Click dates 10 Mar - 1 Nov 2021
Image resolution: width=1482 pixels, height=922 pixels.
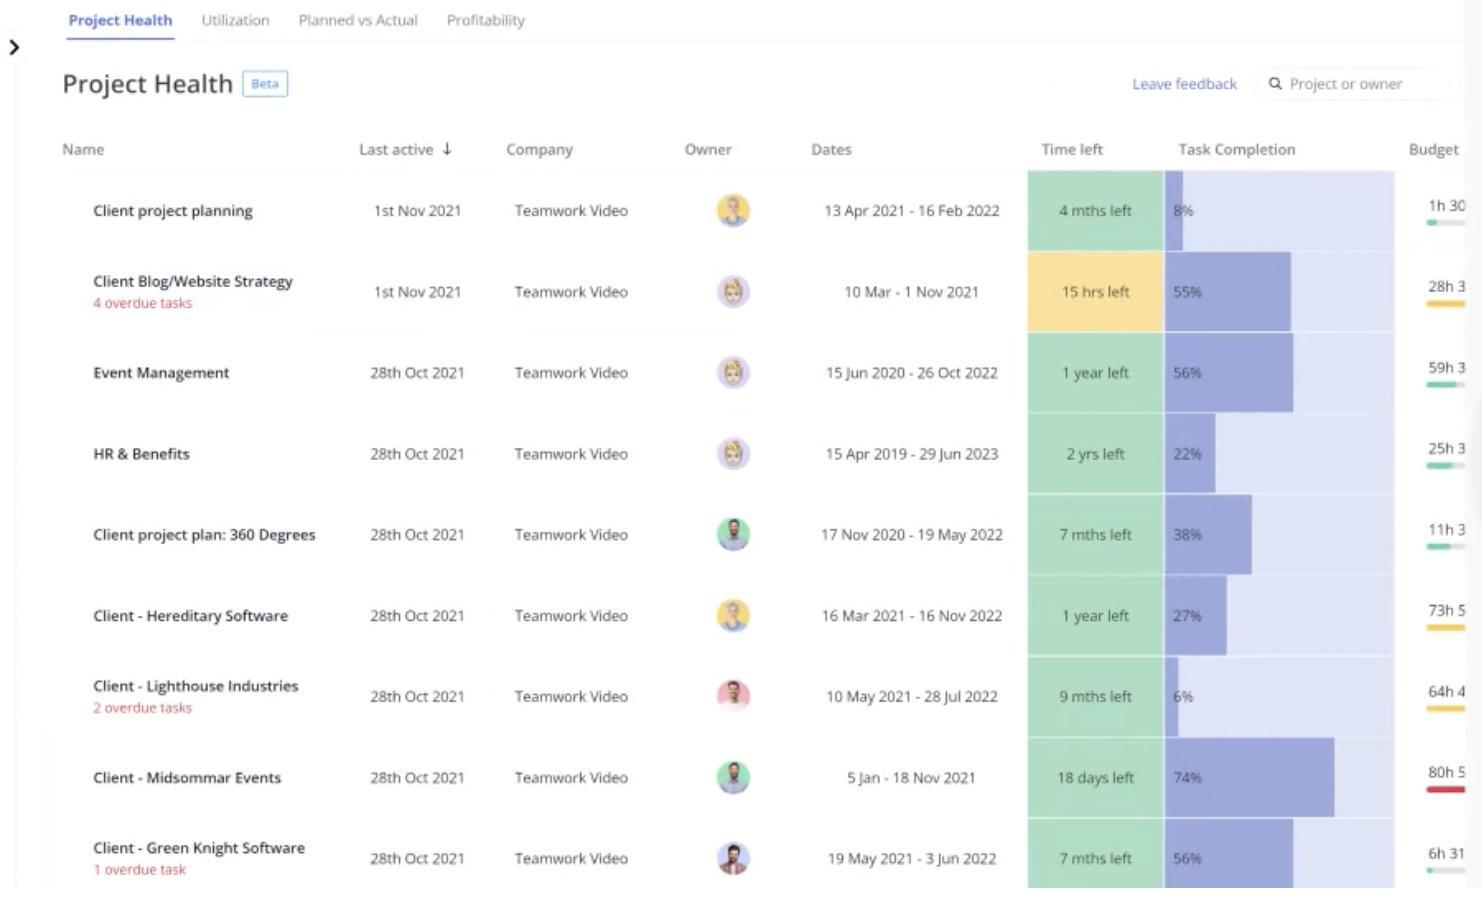(x=911, y=292)
